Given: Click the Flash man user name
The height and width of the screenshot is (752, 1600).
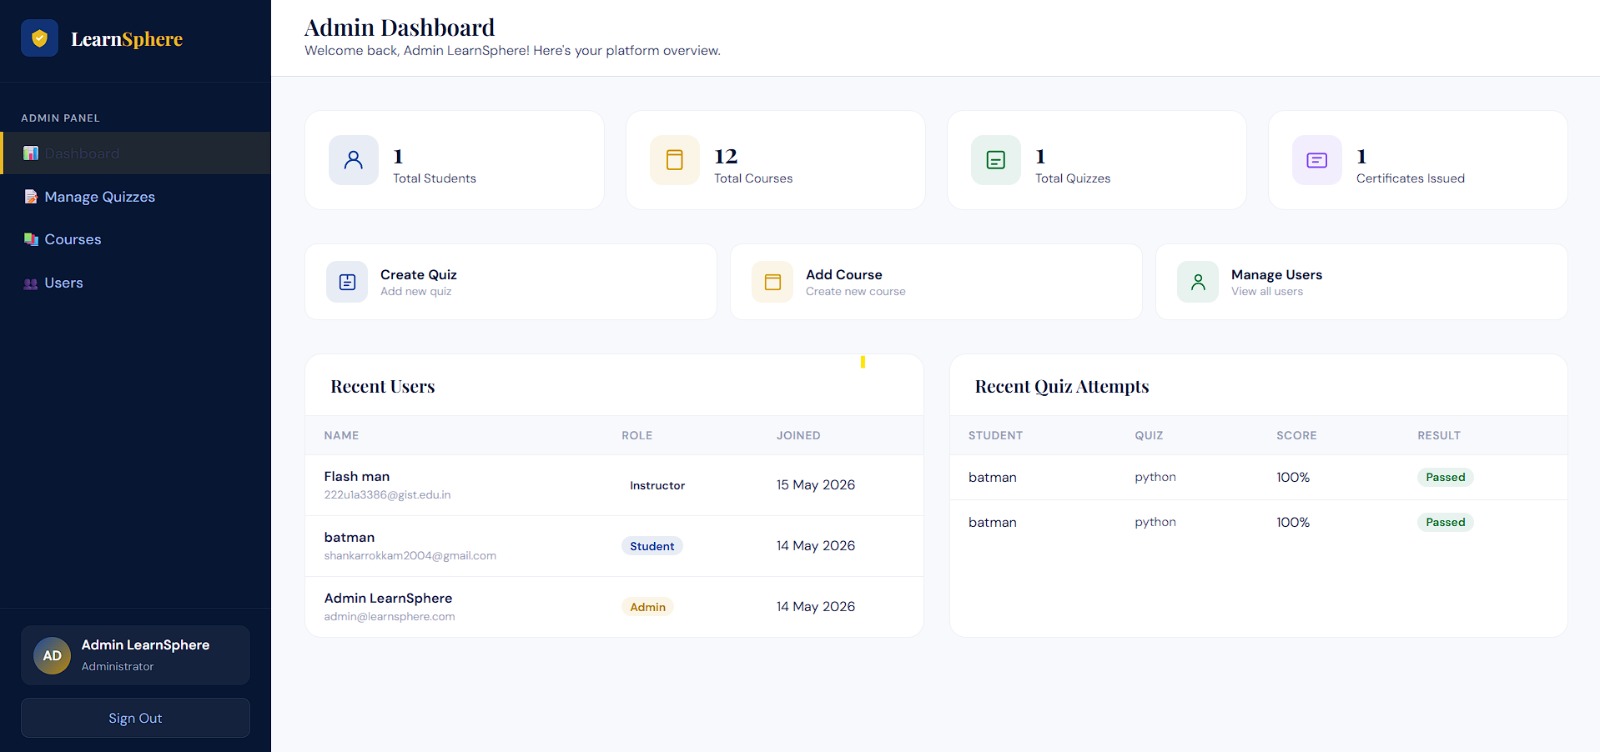Looking at the screenshot, I should pyautogui.click(x=357, y=476).
